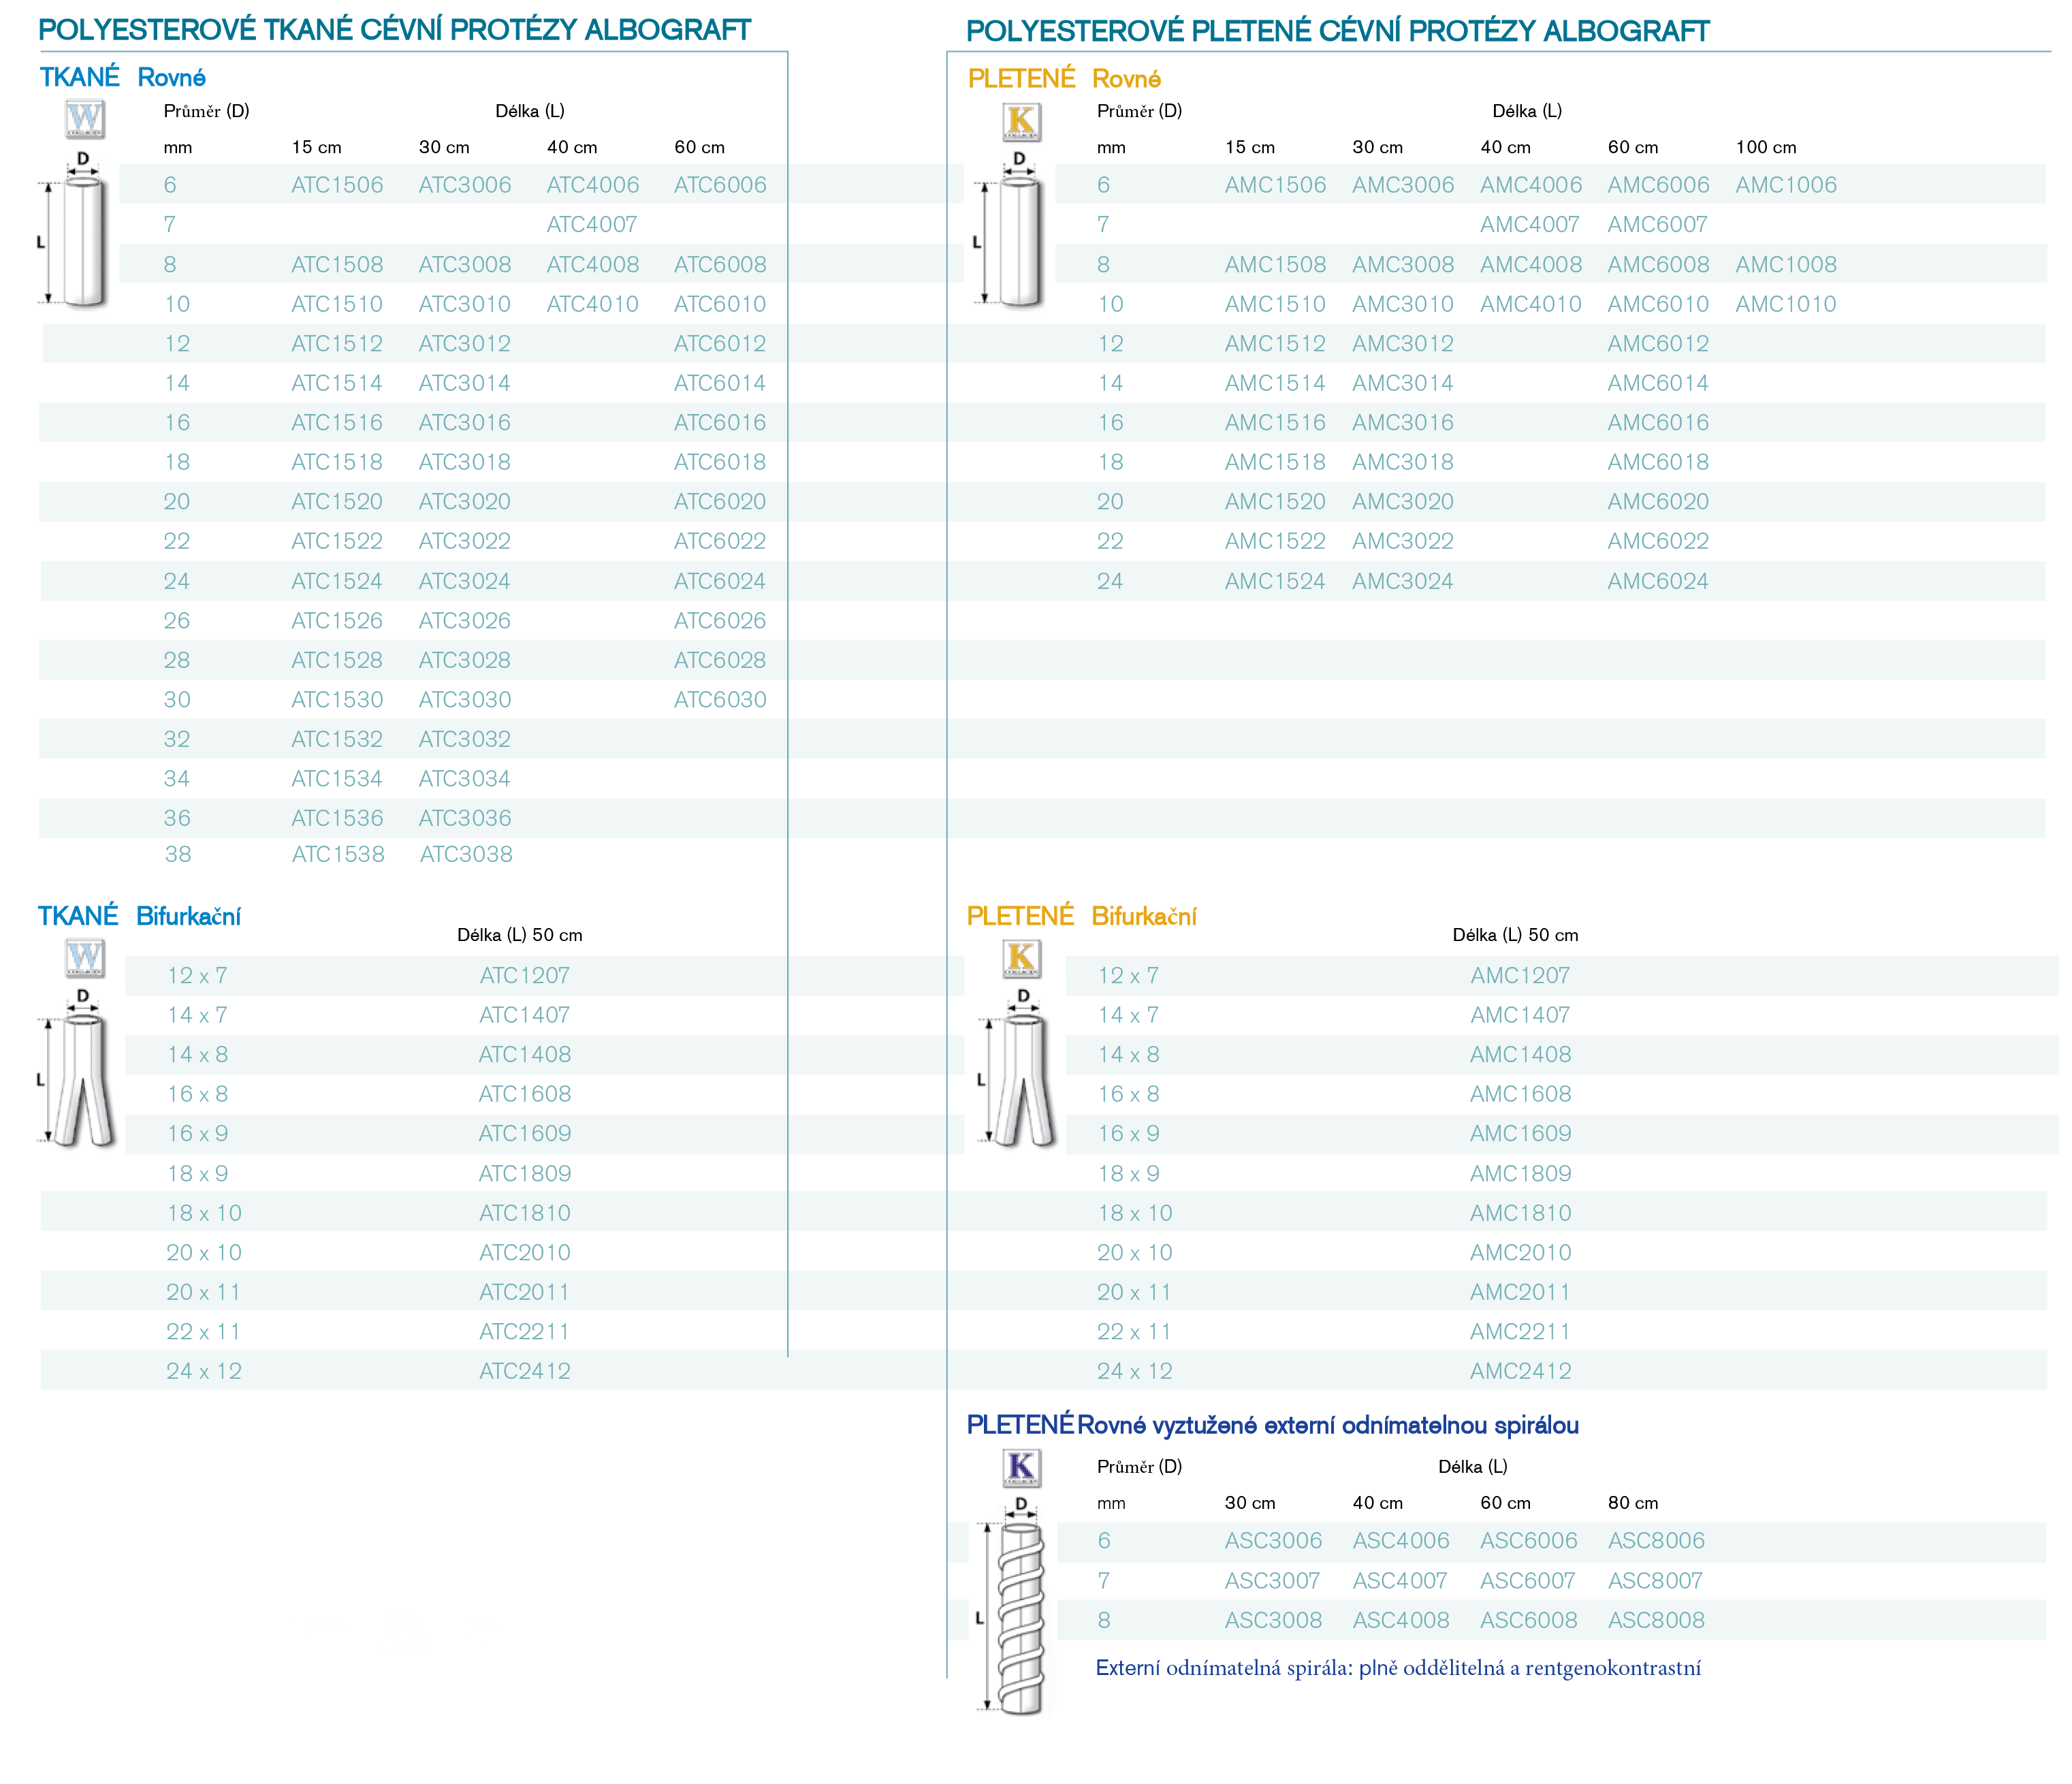Click the W woven icon beside TKANÉ Bifurkační
The width and height of the screenshot is (2072, 1784).
pyautogui.click(x=85, y=958)
